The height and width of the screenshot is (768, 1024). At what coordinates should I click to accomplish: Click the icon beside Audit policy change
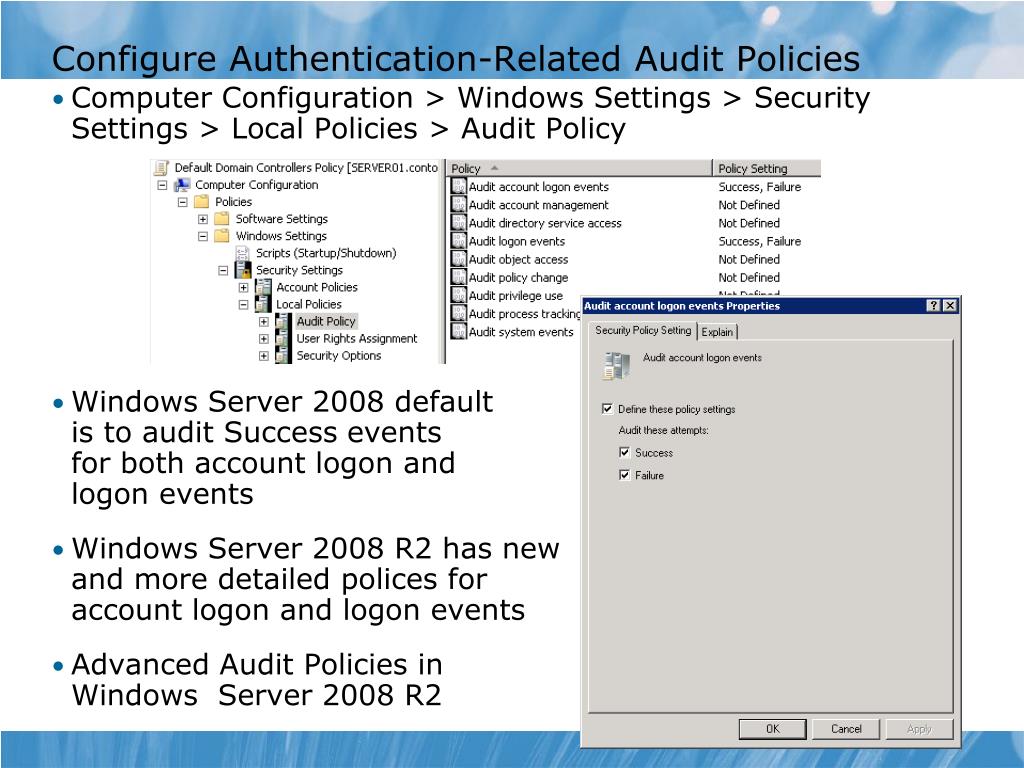pos(459,278)
